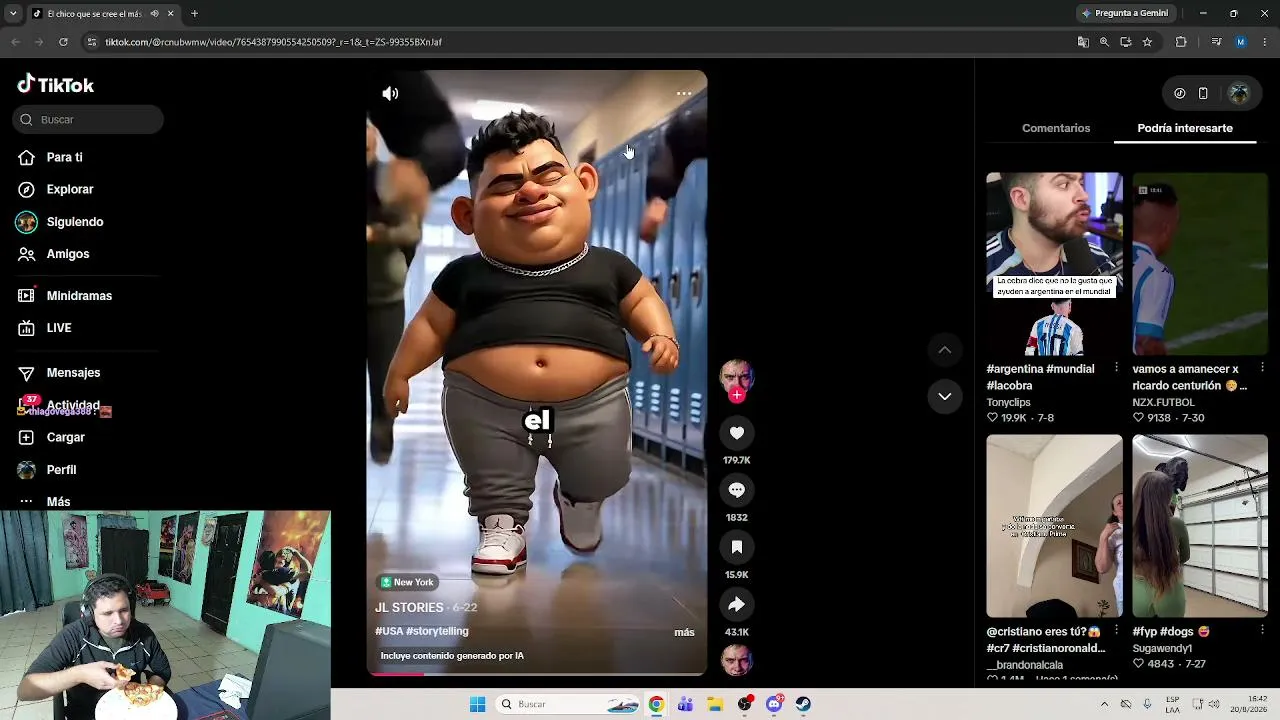Open the Chrome extensions puzzle icon
Image resolution: width=1280 pixels, height=720 pixels.
1181,42
